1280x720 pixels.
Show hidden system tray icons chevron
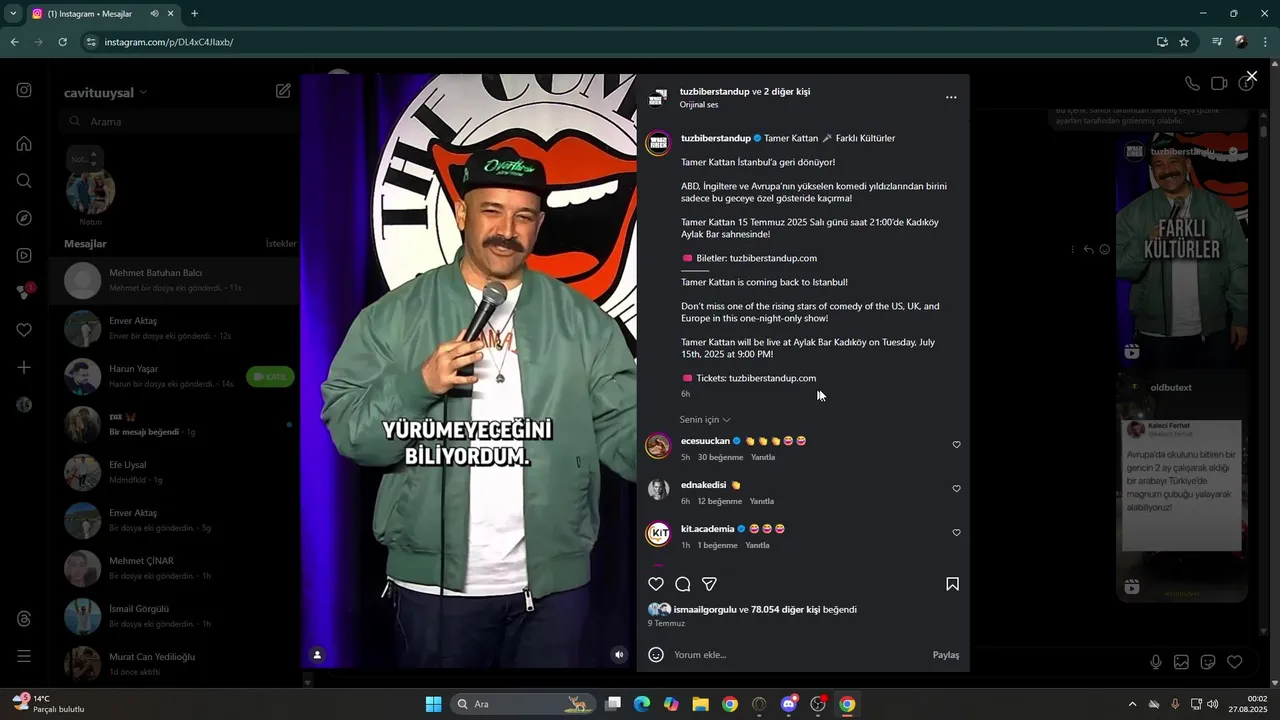point(1132,704)
